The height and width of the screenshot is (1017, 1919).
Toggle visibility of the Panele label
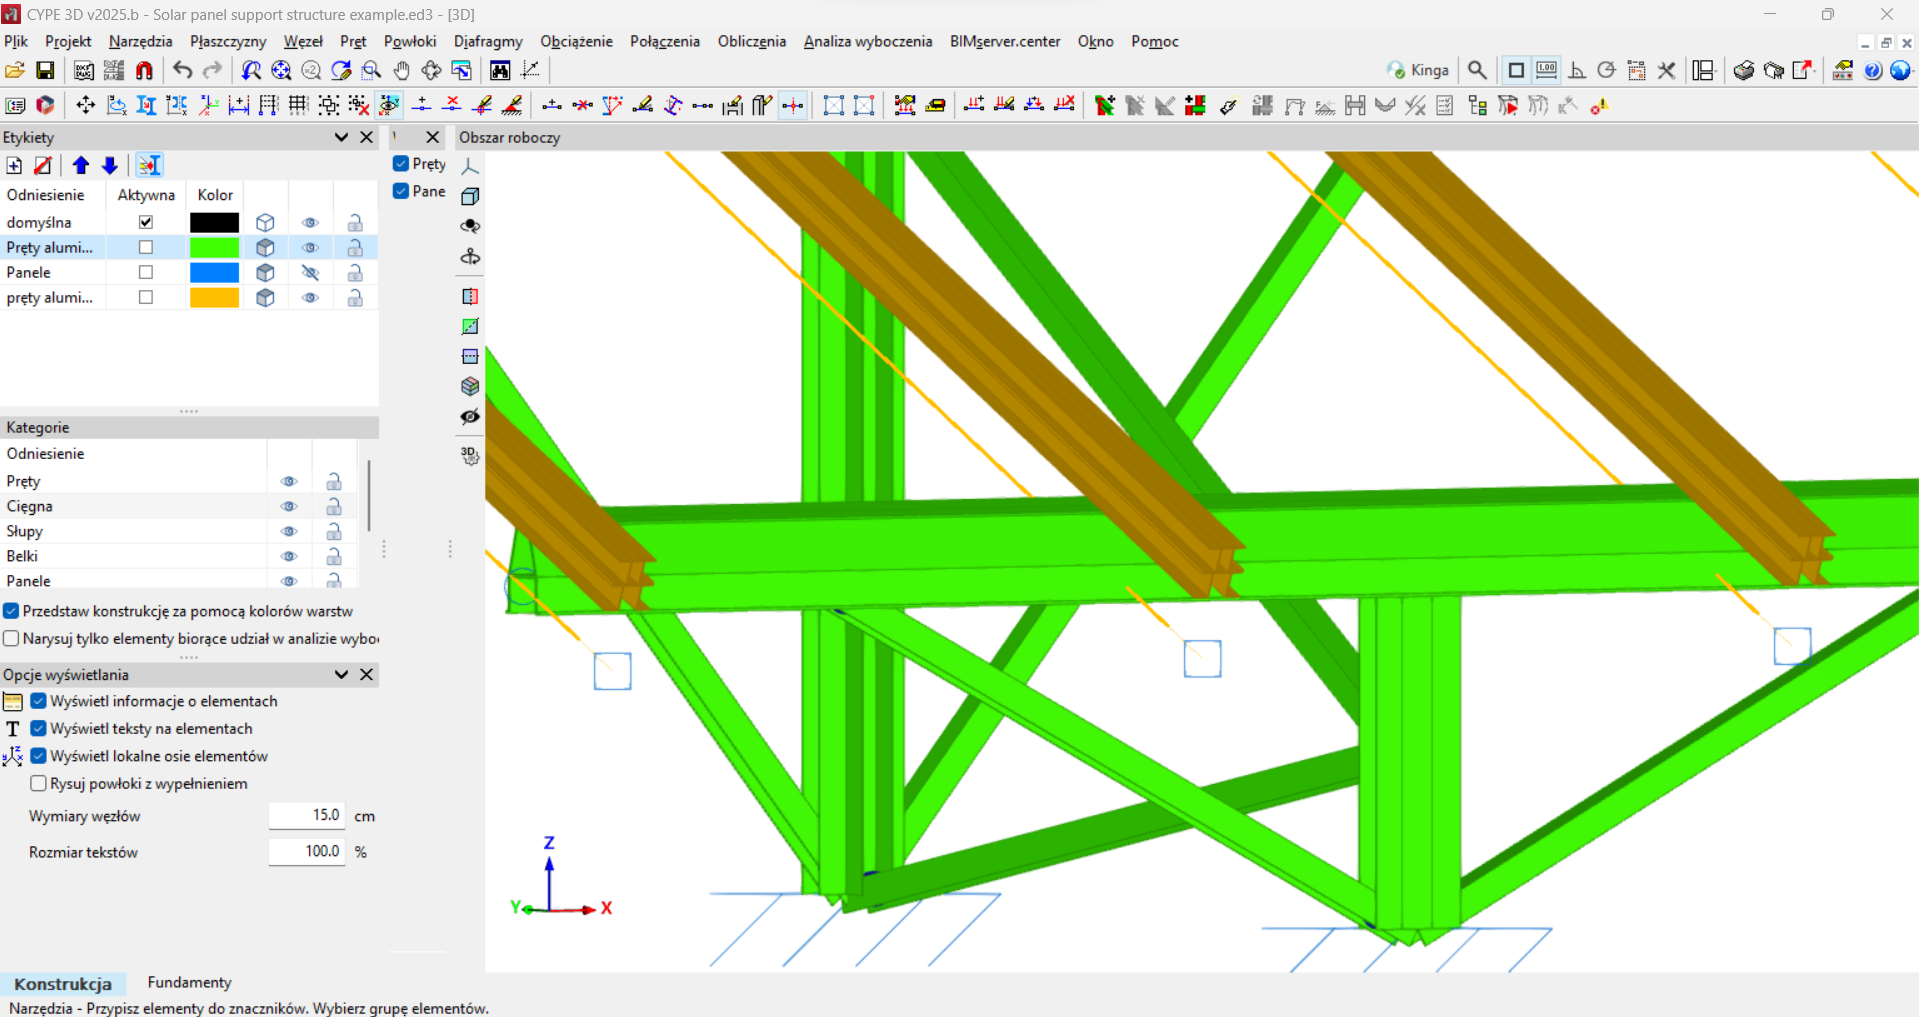pos(310,272)
